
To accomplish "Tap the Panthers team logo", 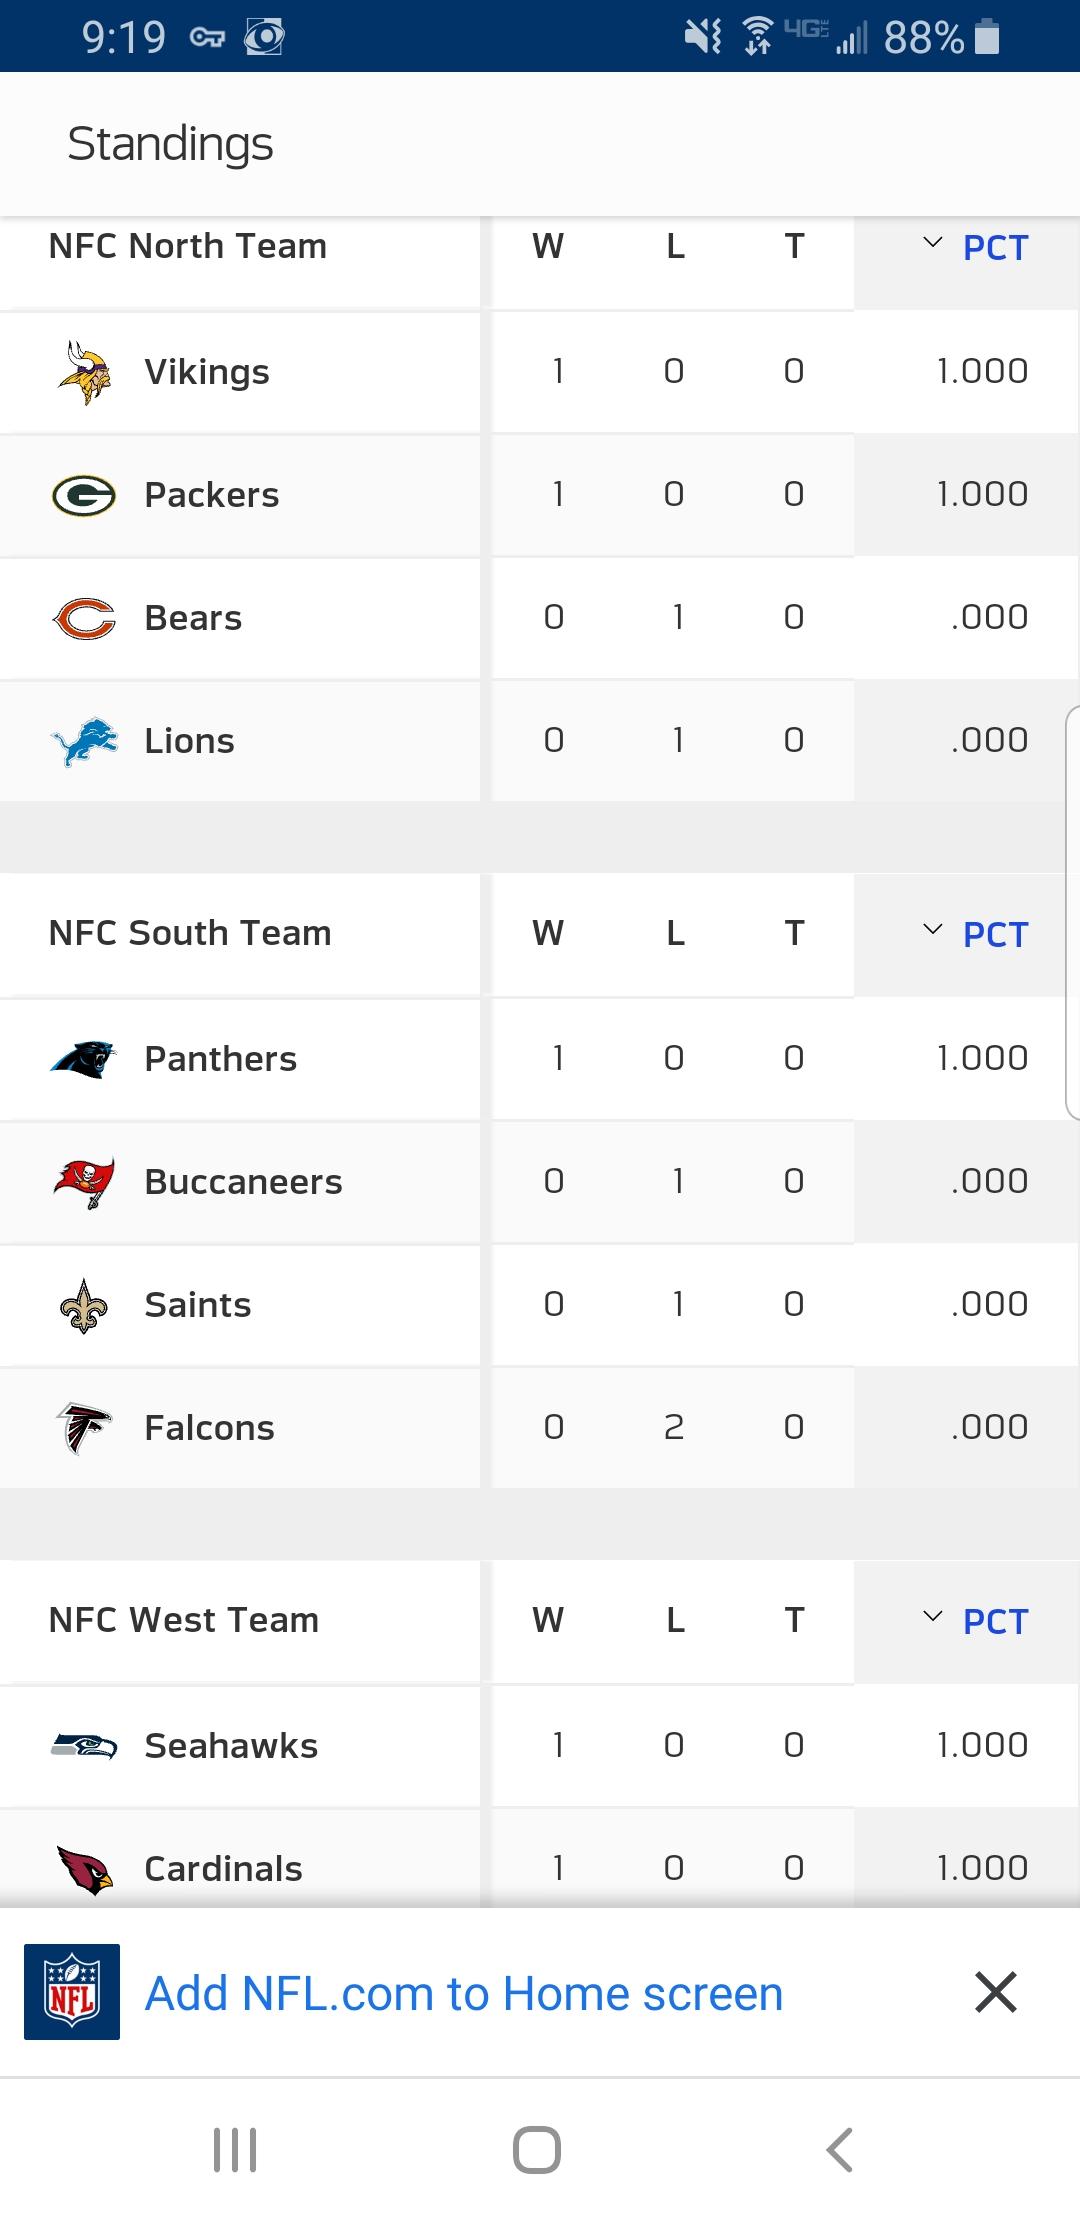I will pyautogui.click(x=84, y=1059).
